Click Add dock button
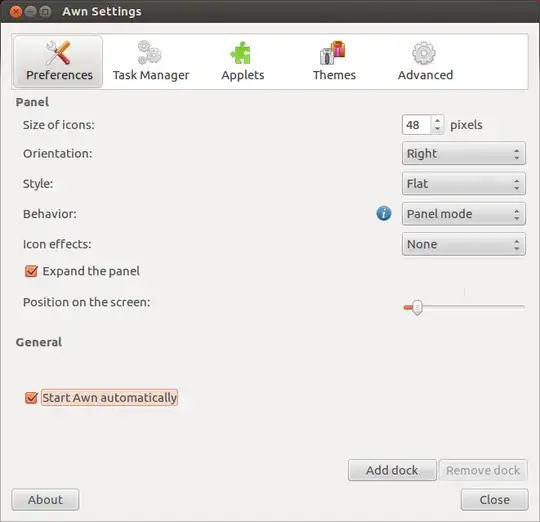Screen dimensions: 540x522 click(x=392, y=470)
